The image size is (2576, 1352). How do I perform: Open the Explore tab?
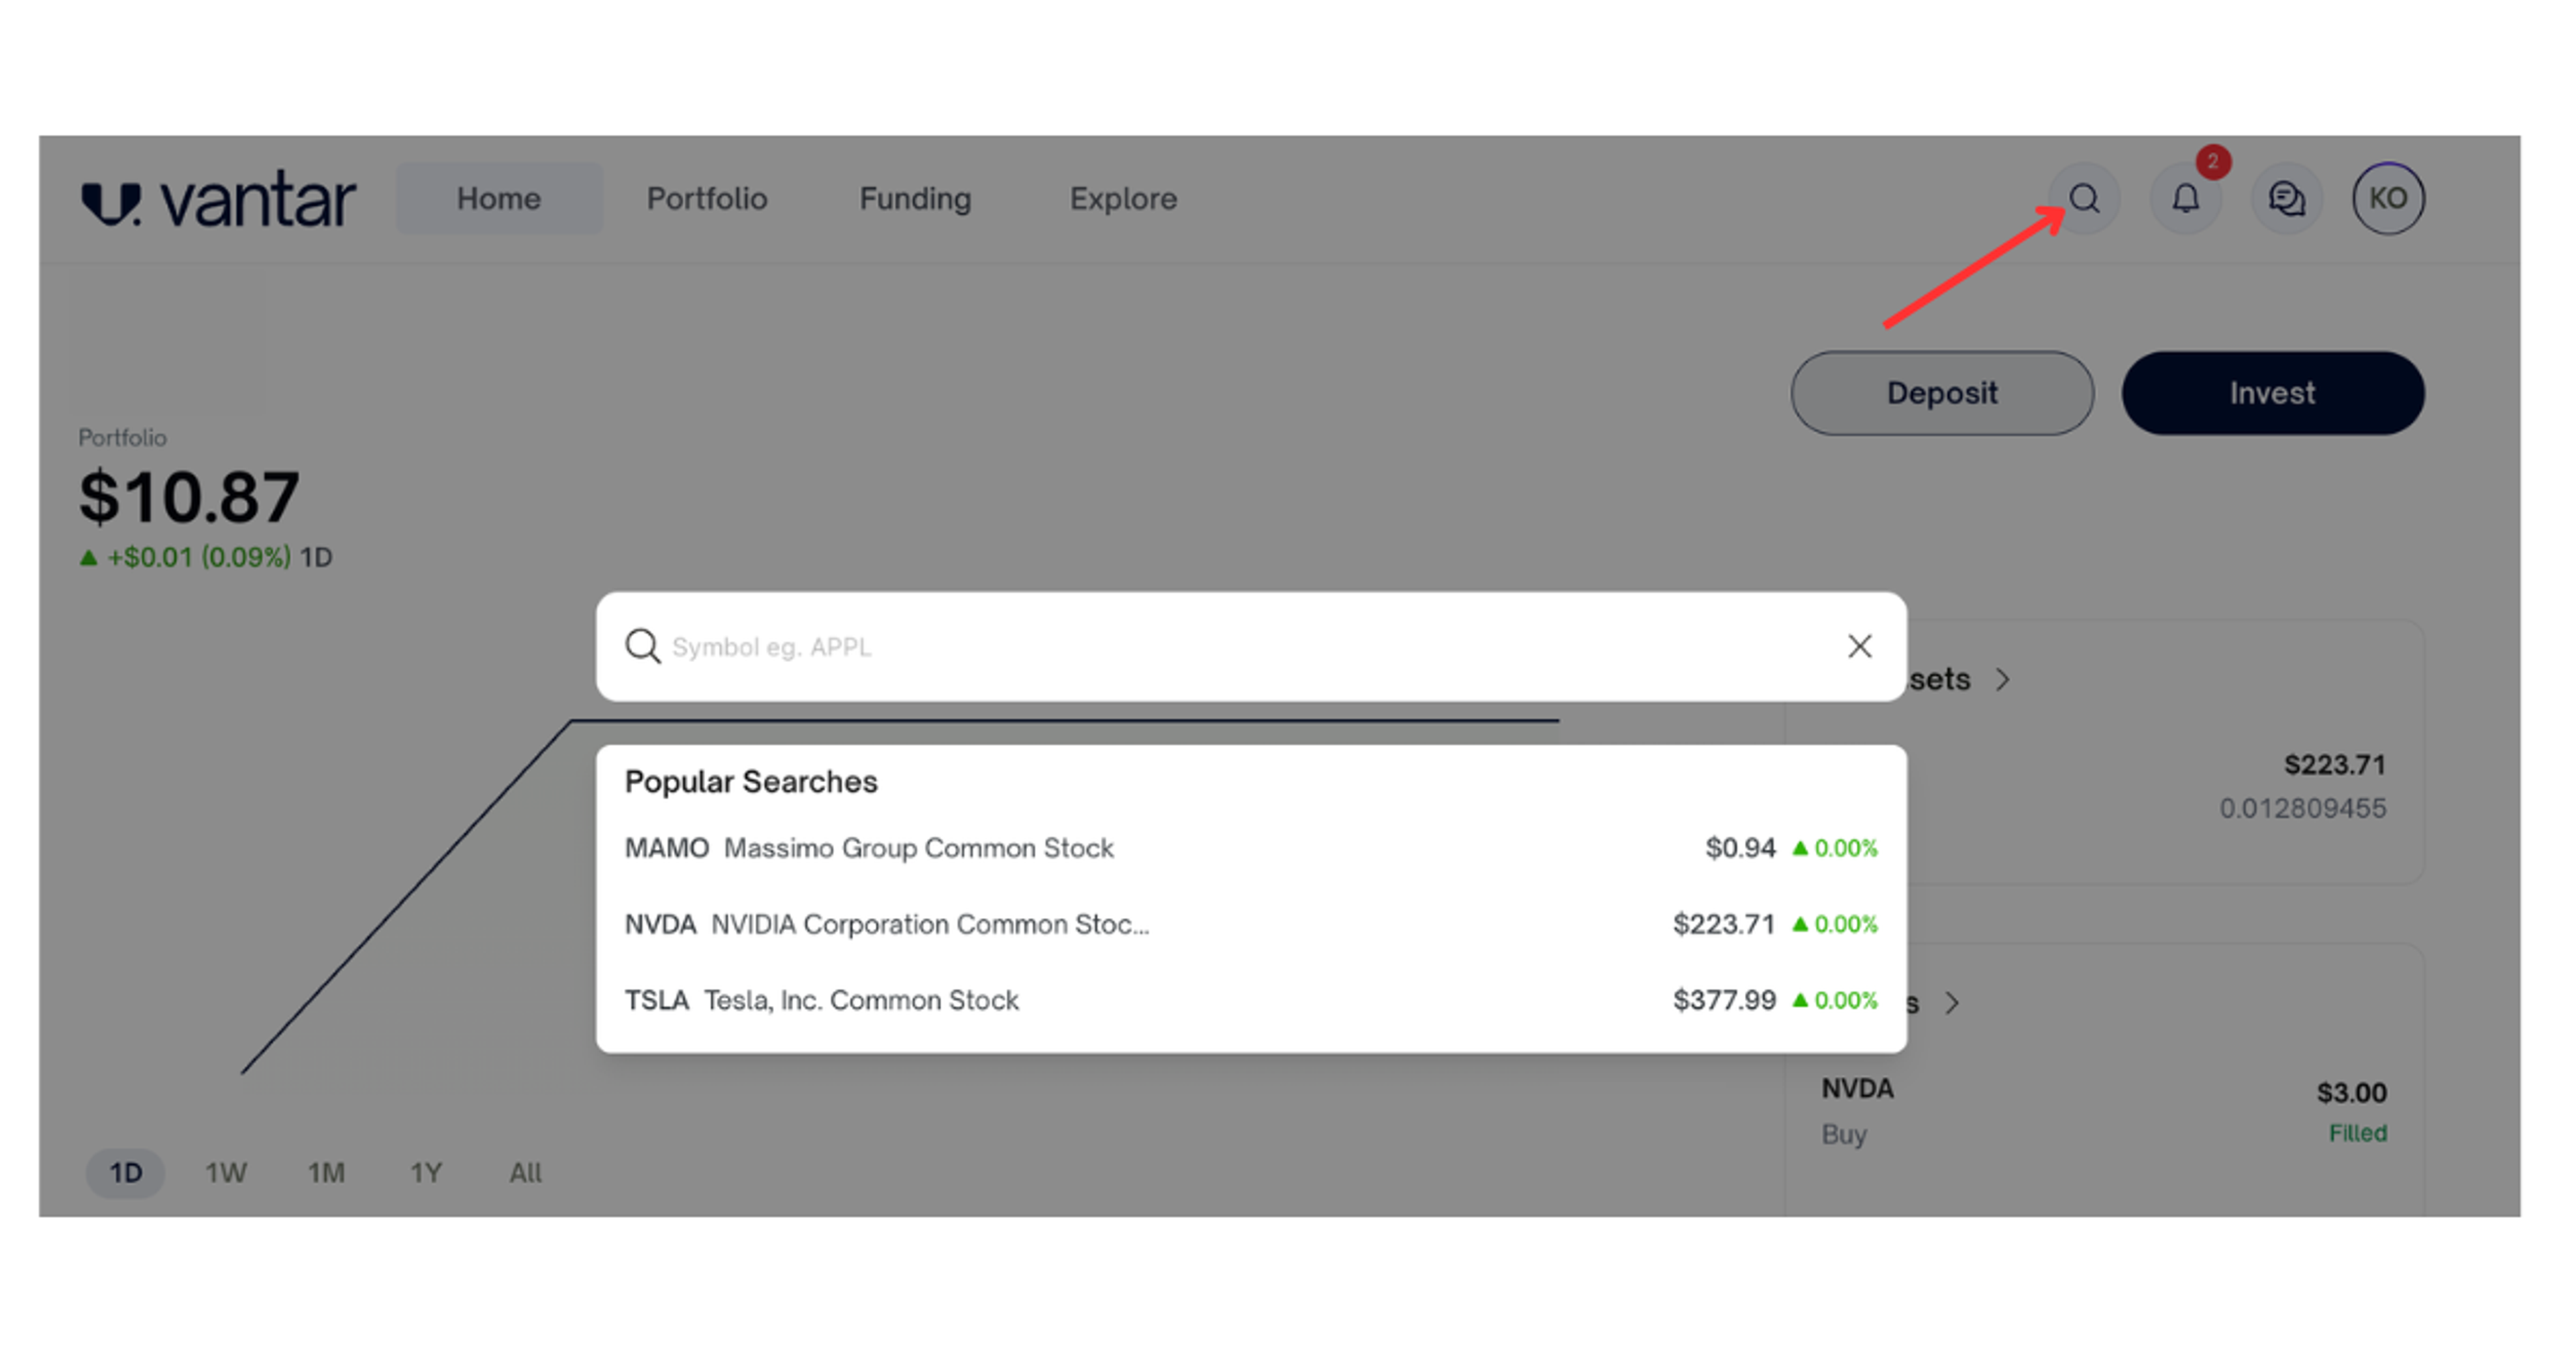click(1123, 198)
